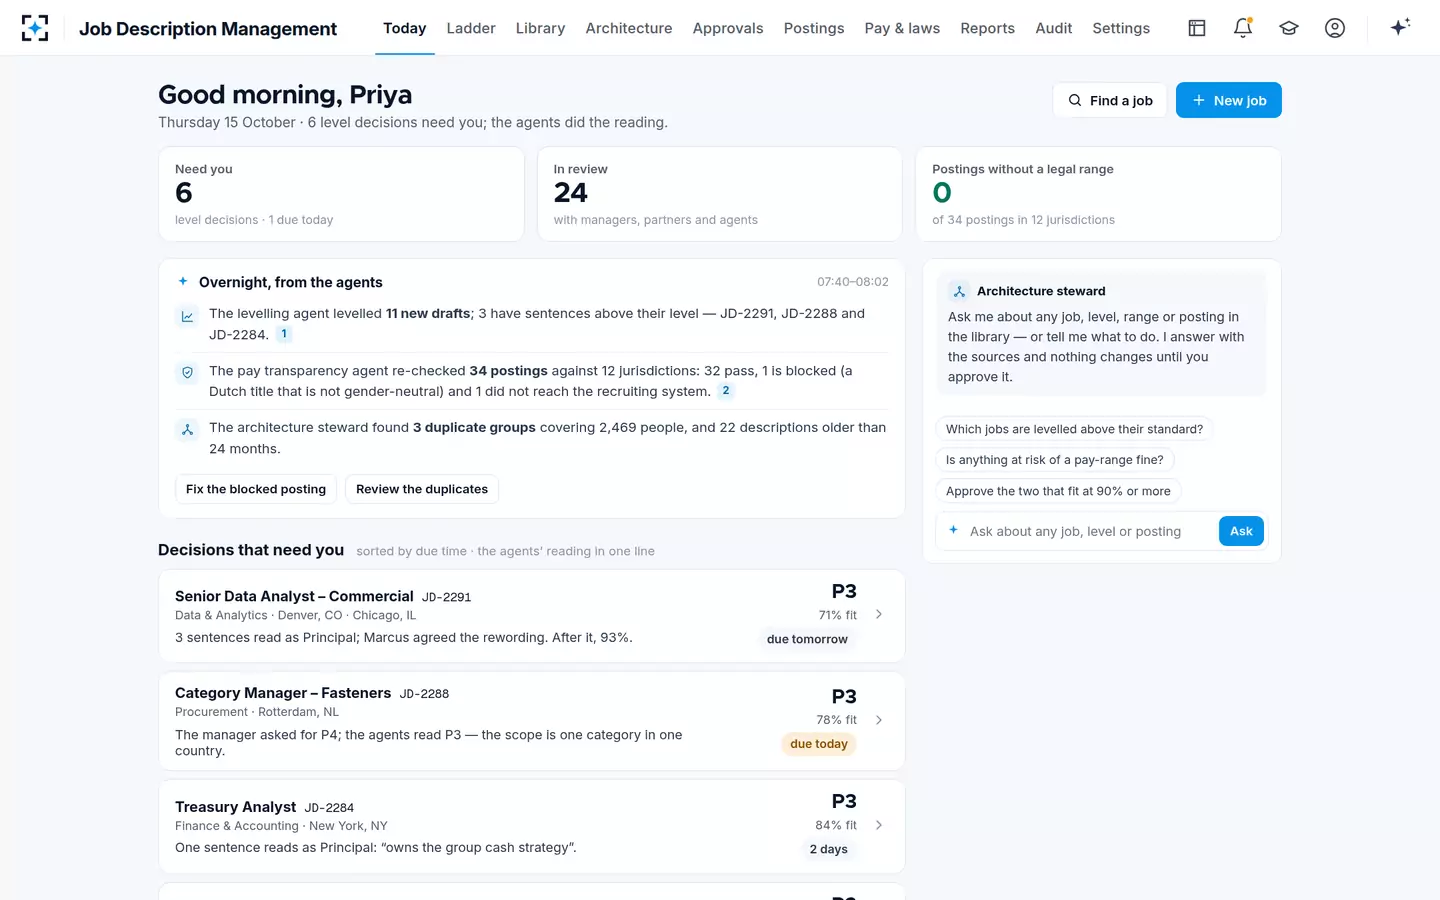Click the architecture steward icon in overnight list
1440x900 pixels.
[x=187, y=430]
